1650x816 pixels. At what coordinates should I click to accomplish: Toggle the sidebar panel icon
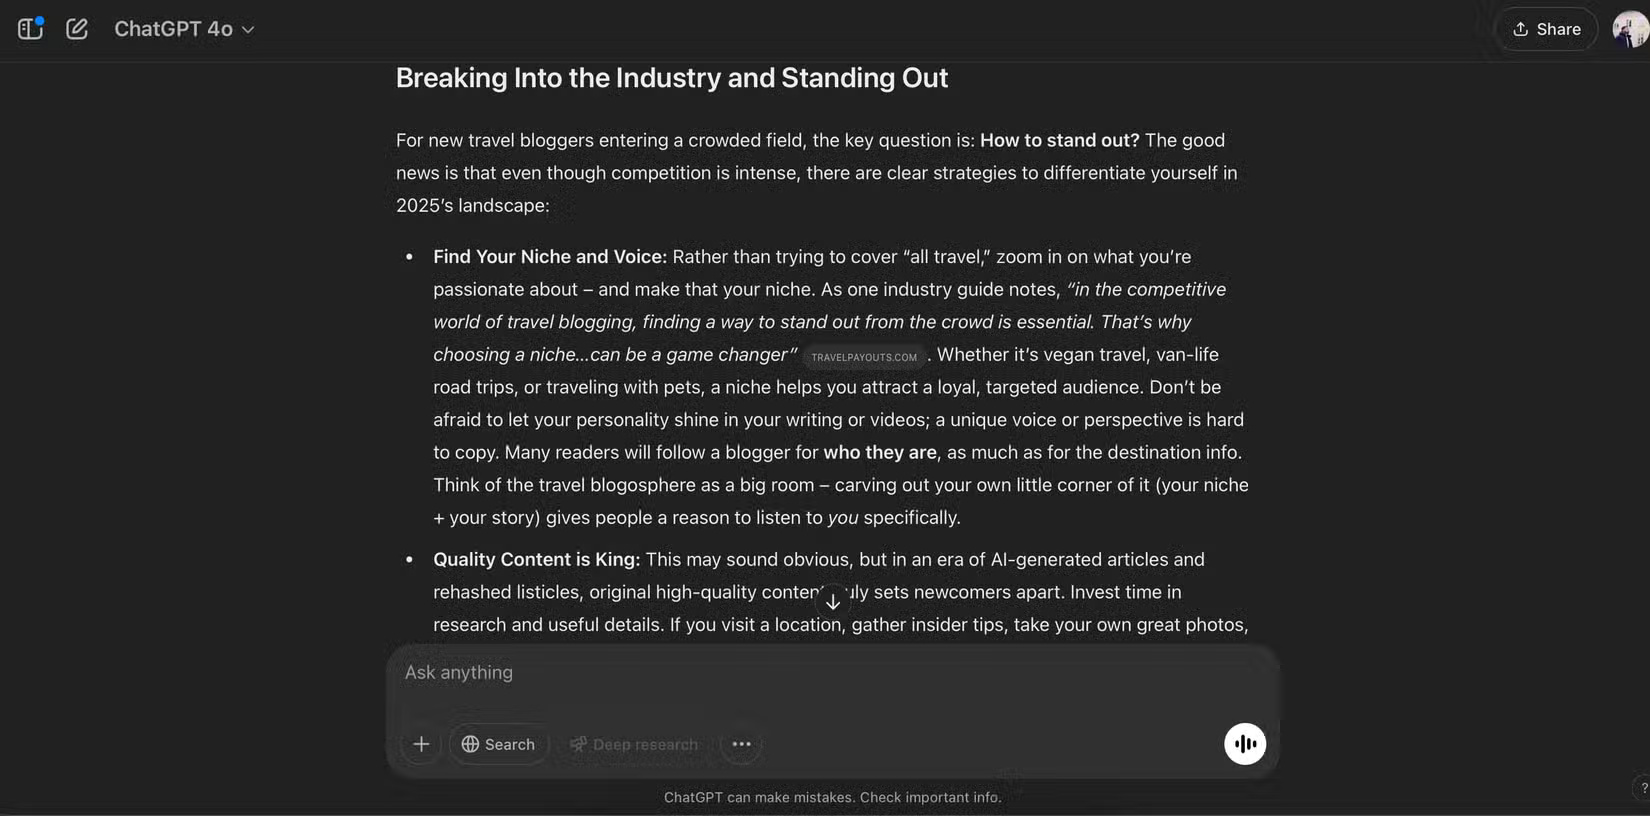tap(31, 28)
